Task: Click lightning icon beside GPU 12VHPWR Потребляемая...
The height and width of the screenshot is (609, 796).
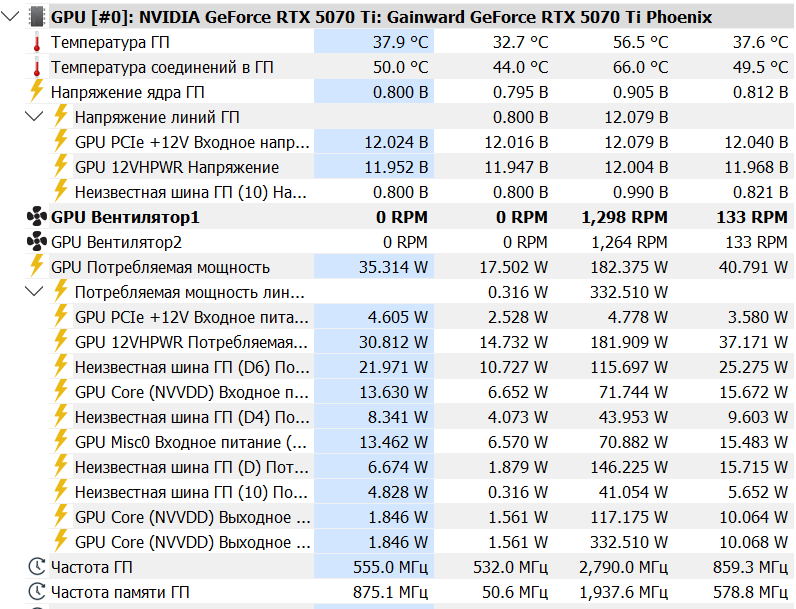Action: tap(61, 341)
